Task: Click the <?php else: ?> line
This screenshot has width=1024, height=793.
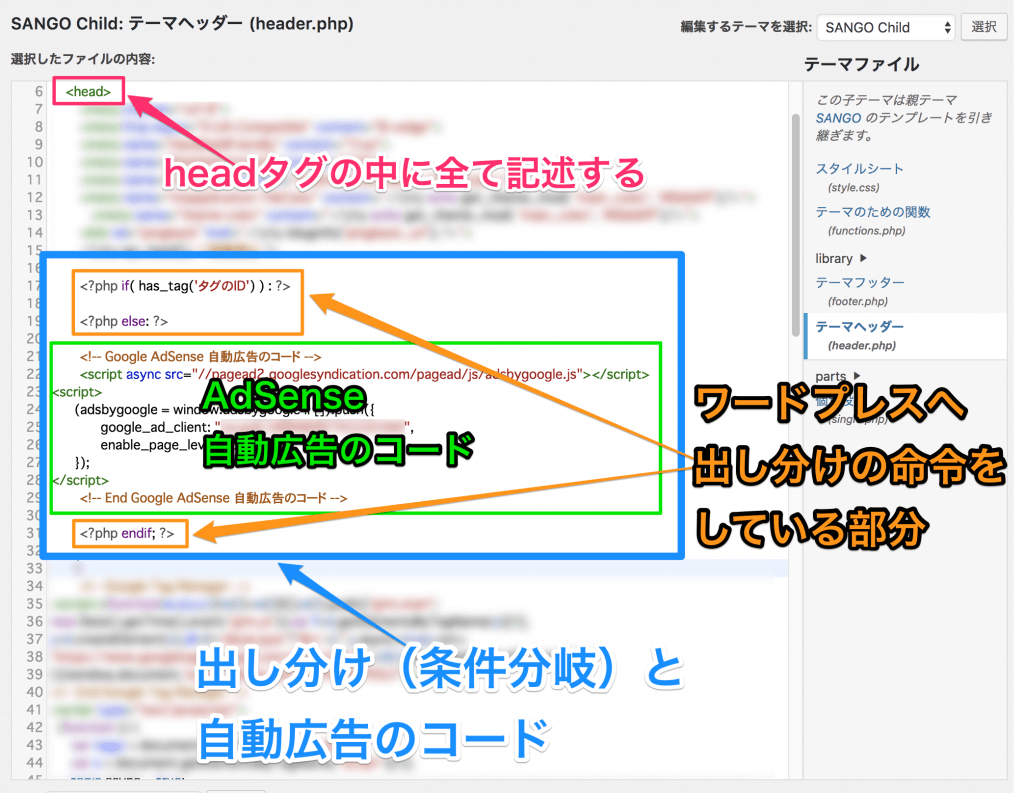Action: [x=123, y=321]
